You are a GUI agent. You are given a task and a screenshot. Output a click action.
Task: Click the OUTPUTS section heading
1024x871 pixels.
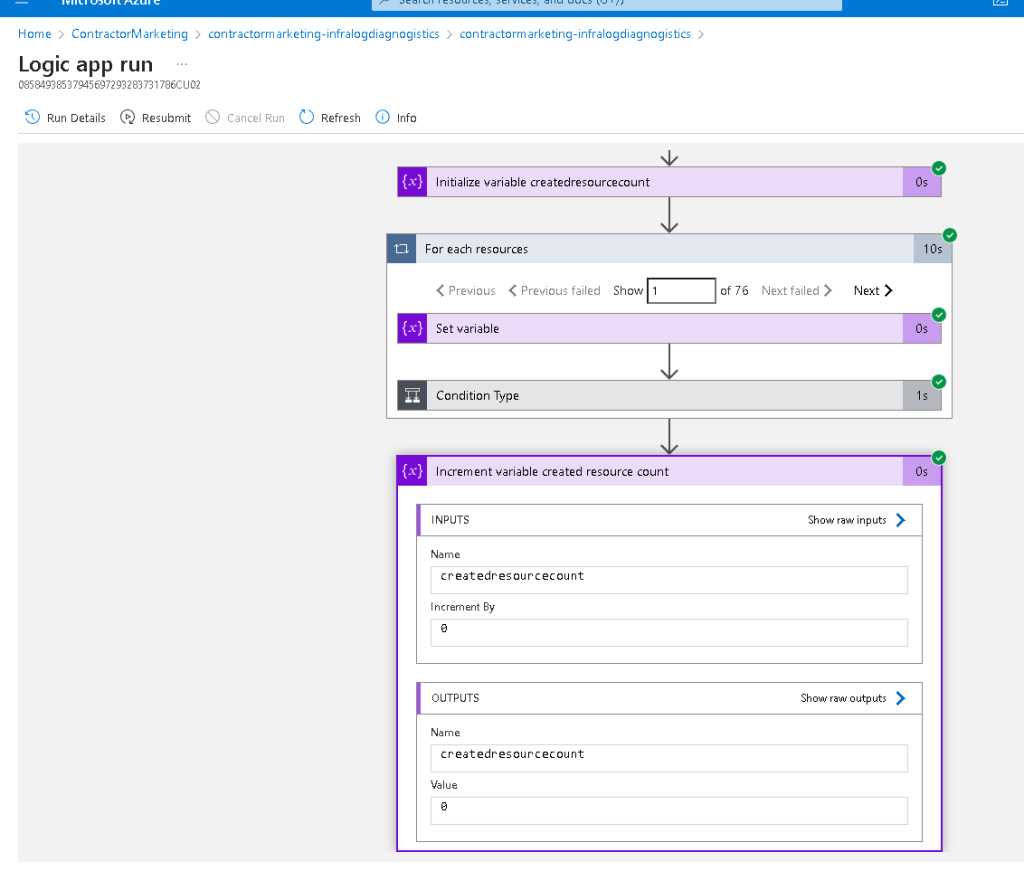[x=455, y=698]
